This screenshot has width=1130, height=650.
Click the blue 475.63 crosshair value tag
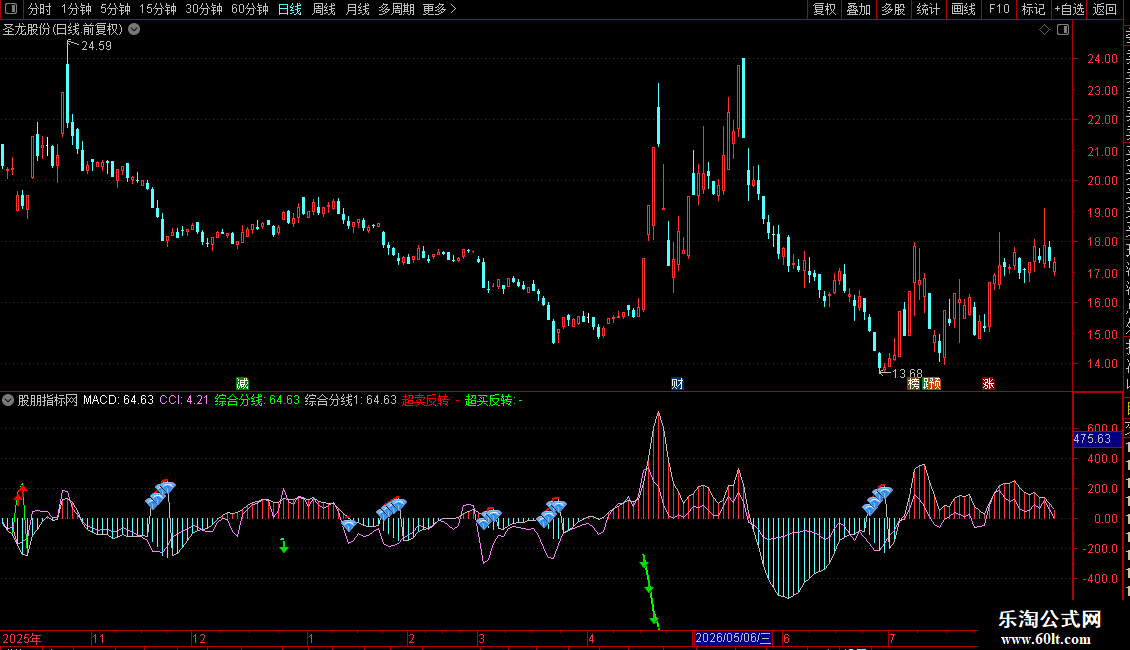[1097, 439]
